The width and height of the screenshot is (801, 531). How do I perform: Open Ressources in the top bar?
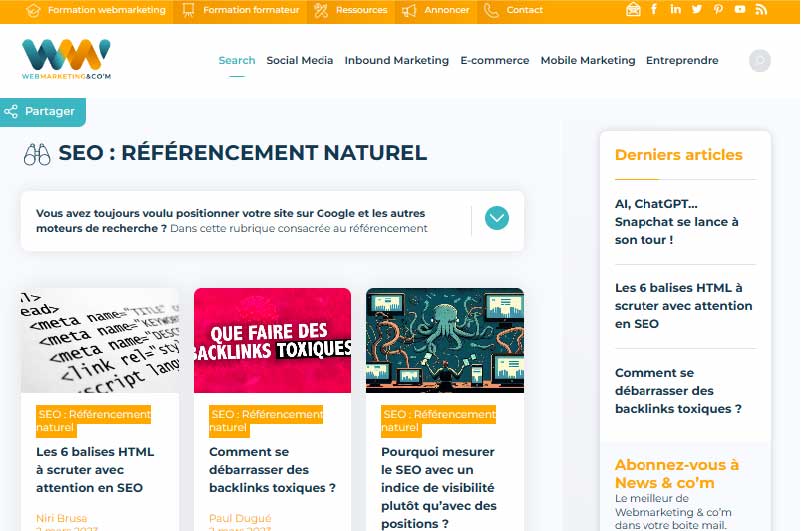pyautogui.click(x=361, y=10)
